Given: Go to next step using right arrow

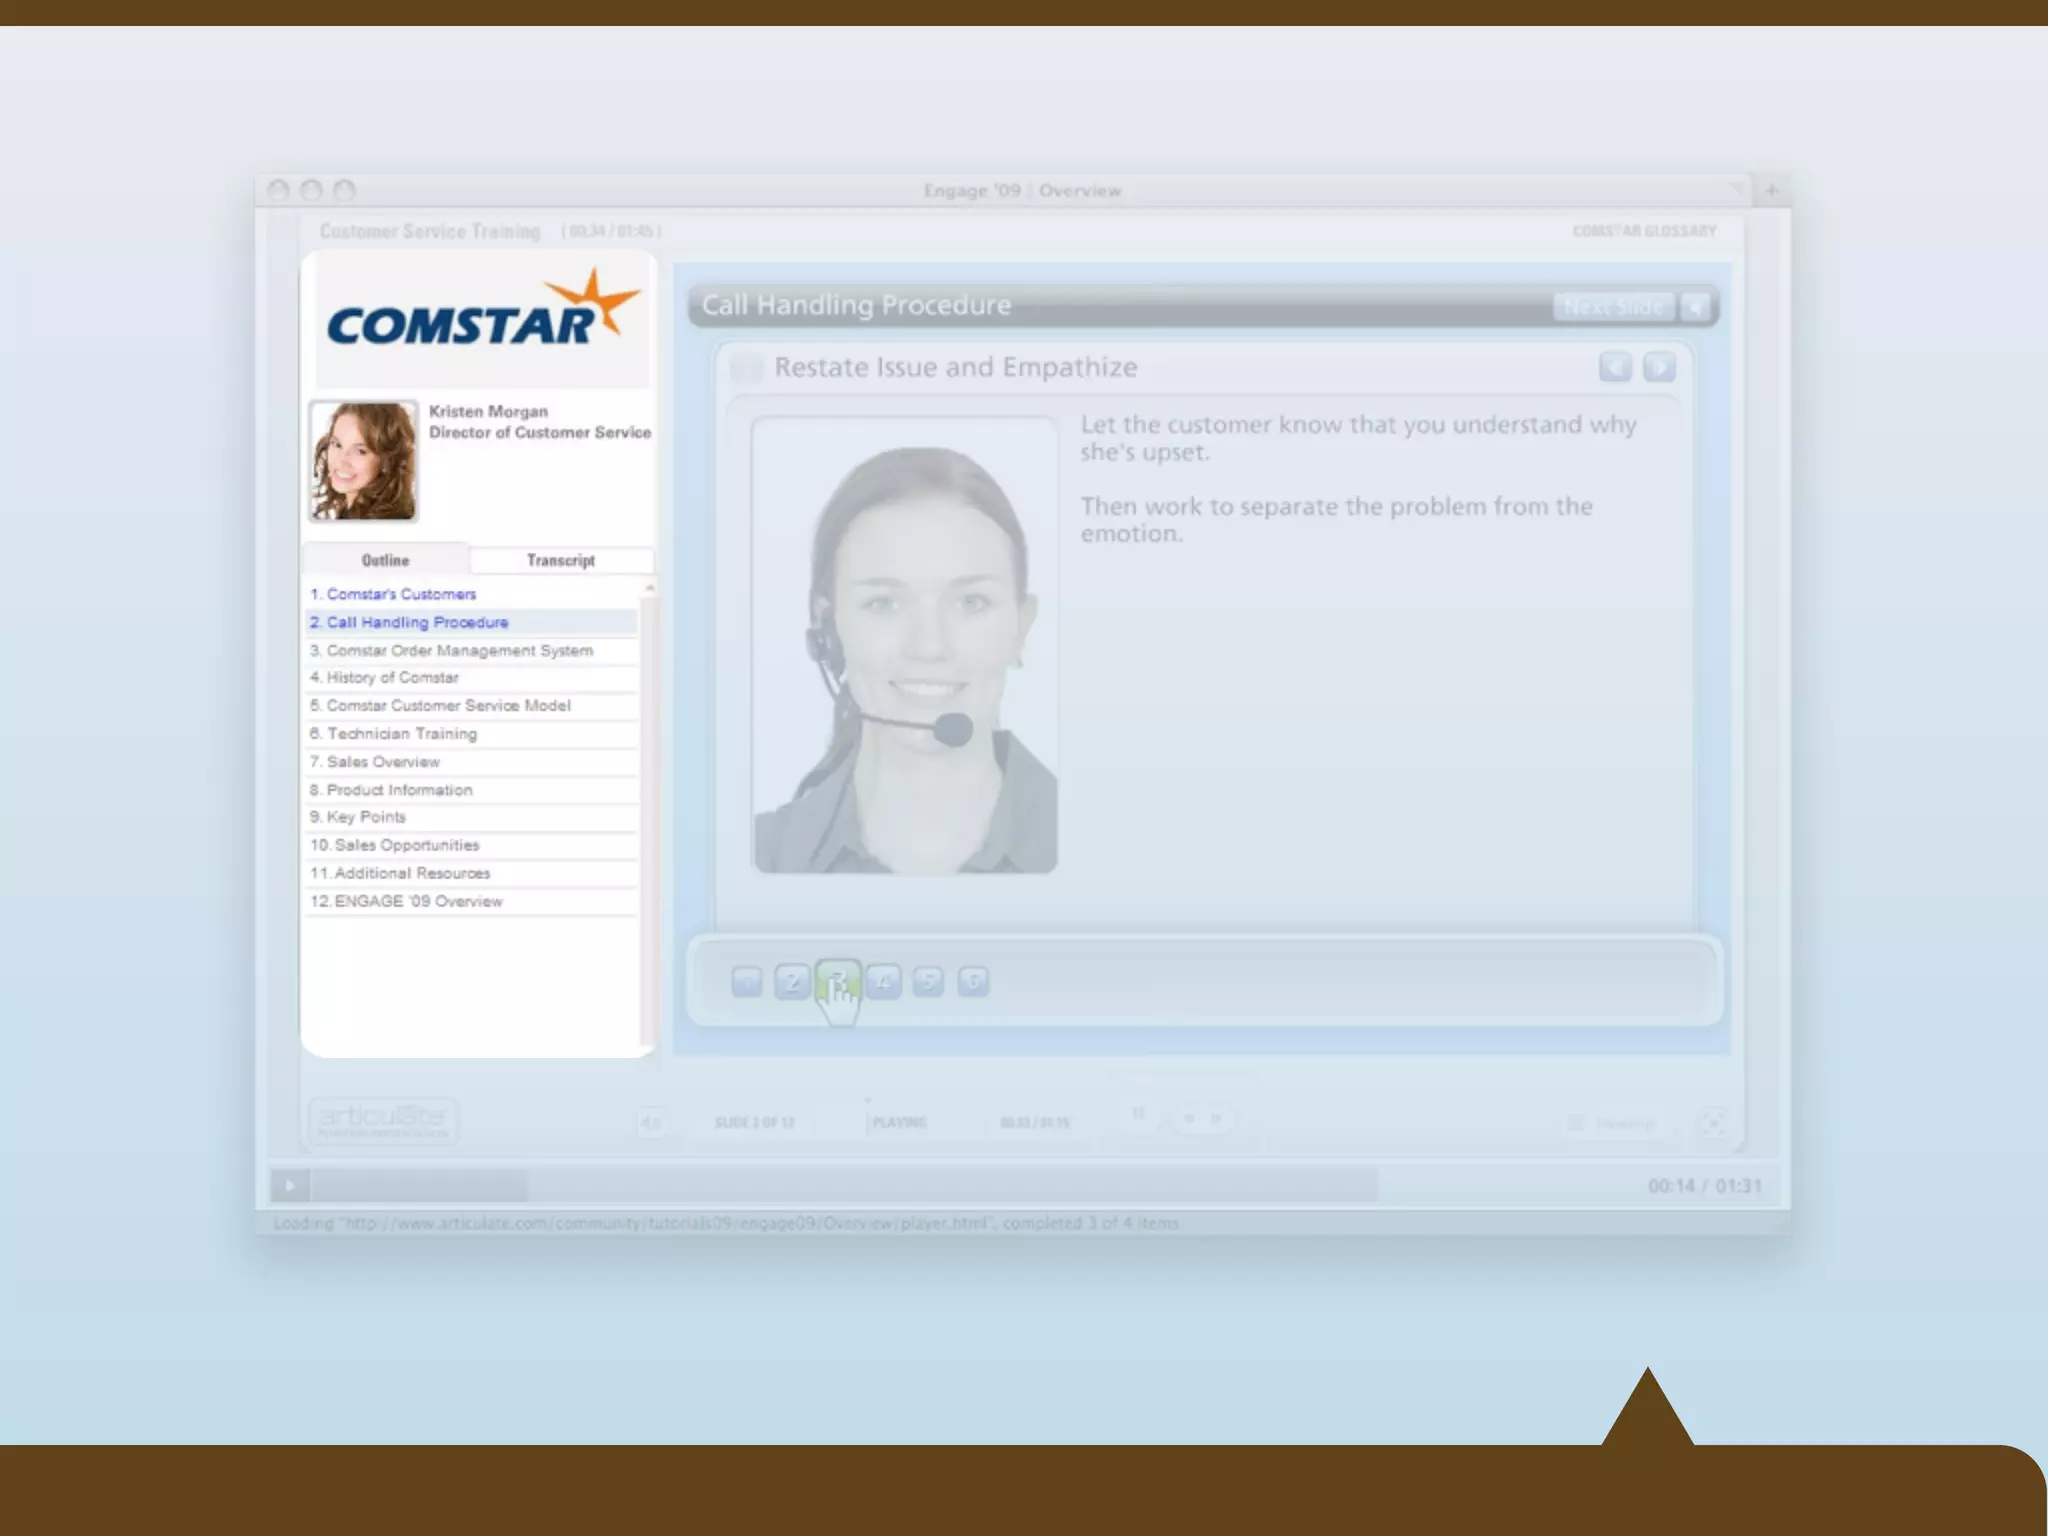Looking at the screenshot, I should click(x=1659, y=367).
